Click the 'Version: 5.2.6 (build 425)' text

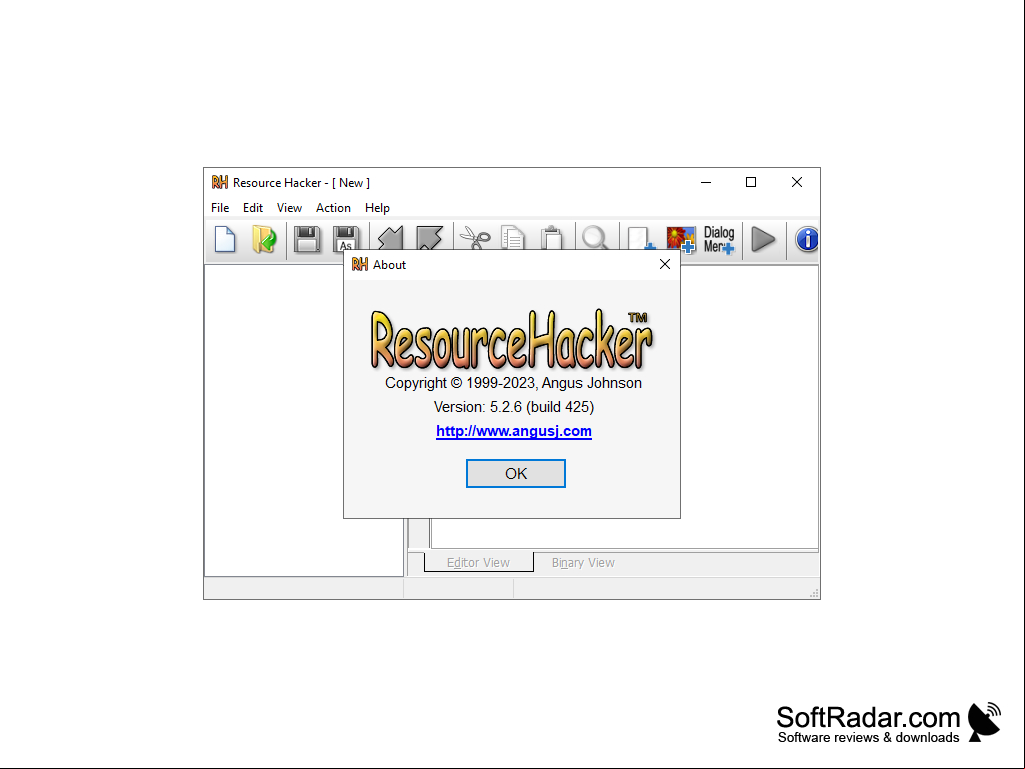(x=514, y=407)
